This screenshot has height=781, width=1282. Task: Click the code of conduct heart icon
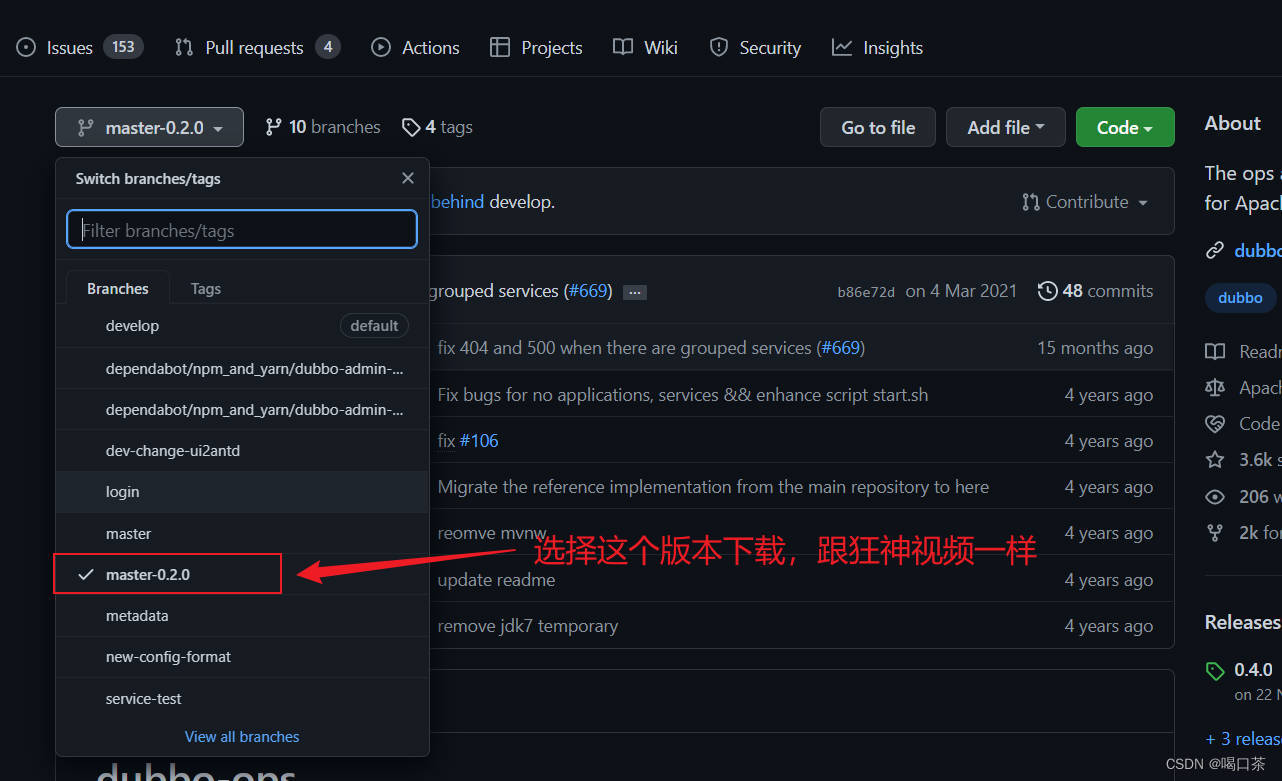(x=1215, y=424)
